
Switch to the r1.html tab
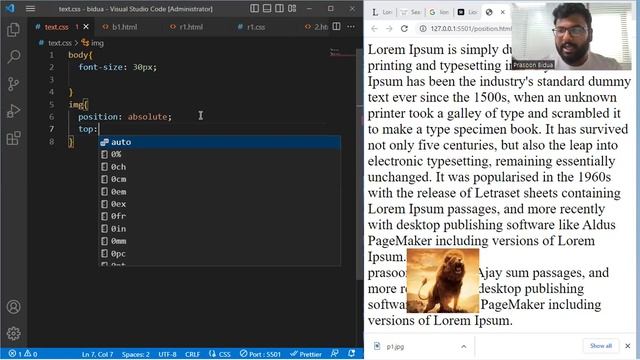[191, 27]
